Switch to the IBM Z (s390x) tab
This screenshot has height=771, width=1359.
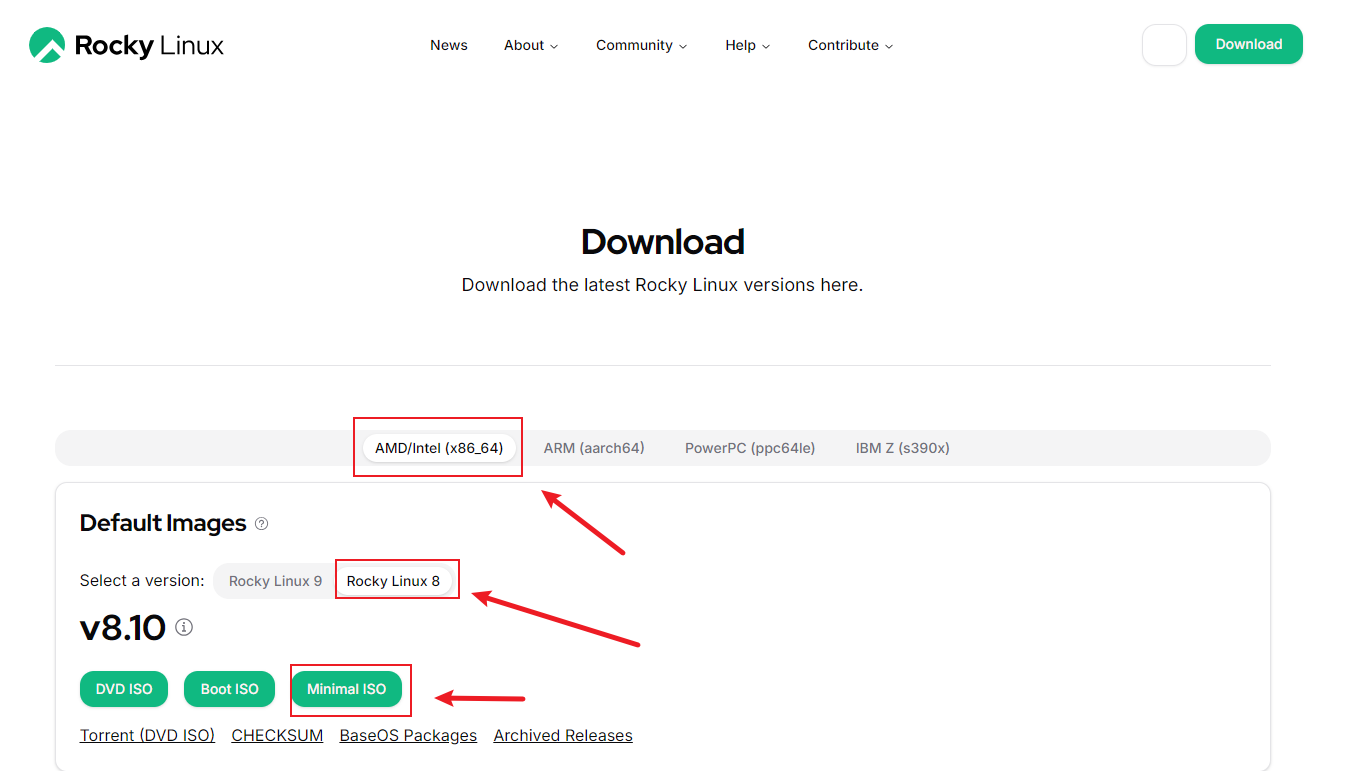tap(903, 448)
